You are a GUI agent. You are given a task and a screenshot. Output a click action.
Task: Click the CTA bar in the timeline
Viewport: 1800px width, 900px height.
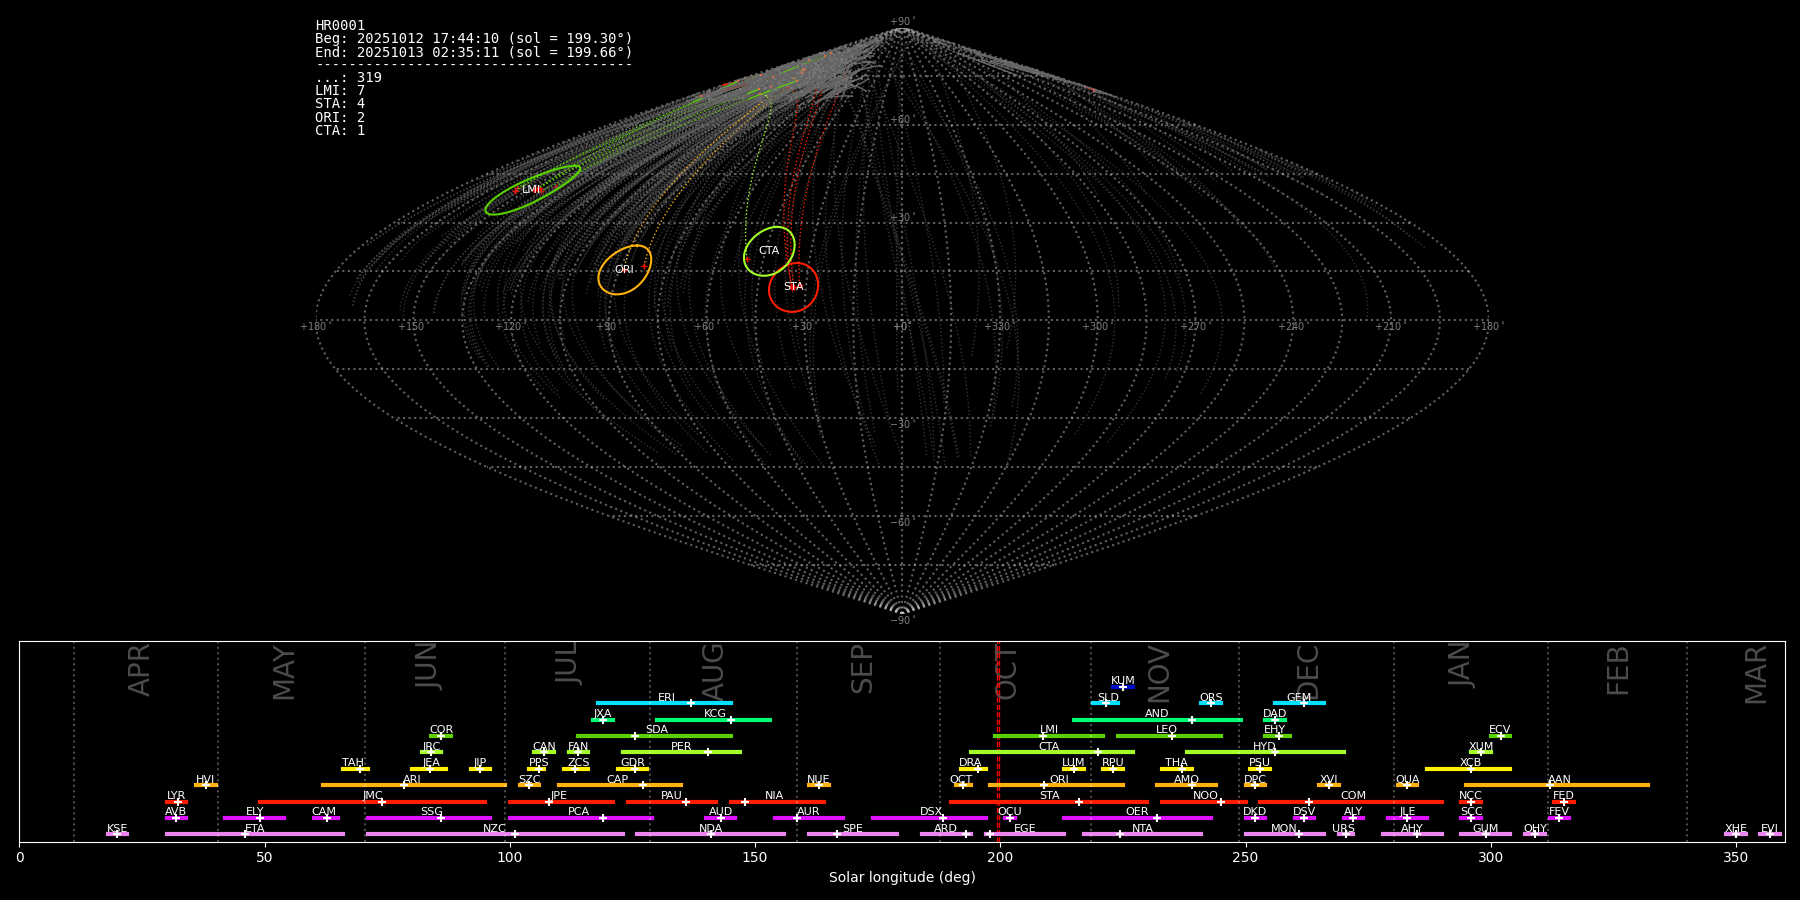(1052, 752)
